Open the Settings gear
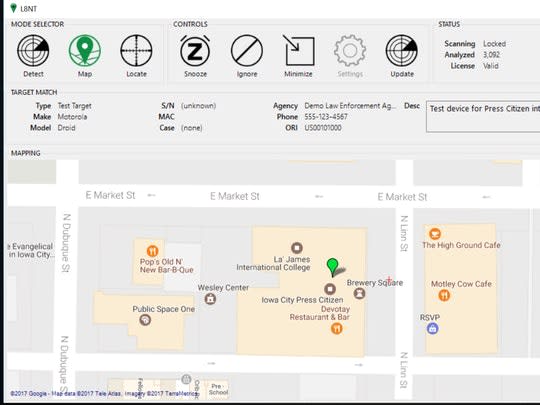 [x=350, y=51]
